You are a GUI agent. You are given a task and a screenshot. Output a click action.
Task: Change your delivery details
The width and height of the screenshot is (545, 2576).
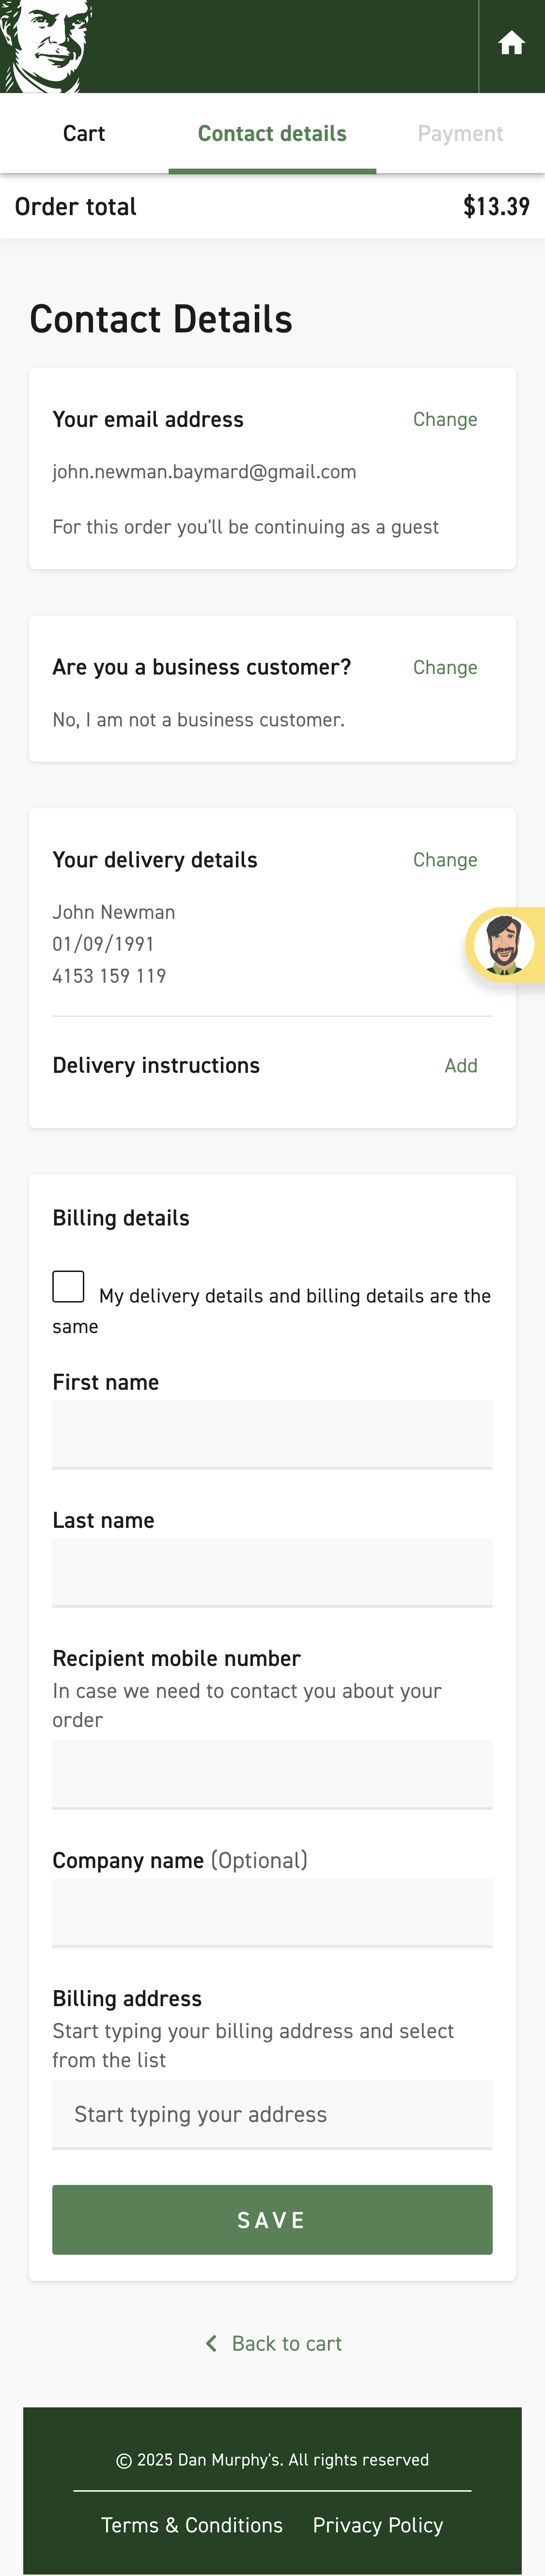coord(445,860)
